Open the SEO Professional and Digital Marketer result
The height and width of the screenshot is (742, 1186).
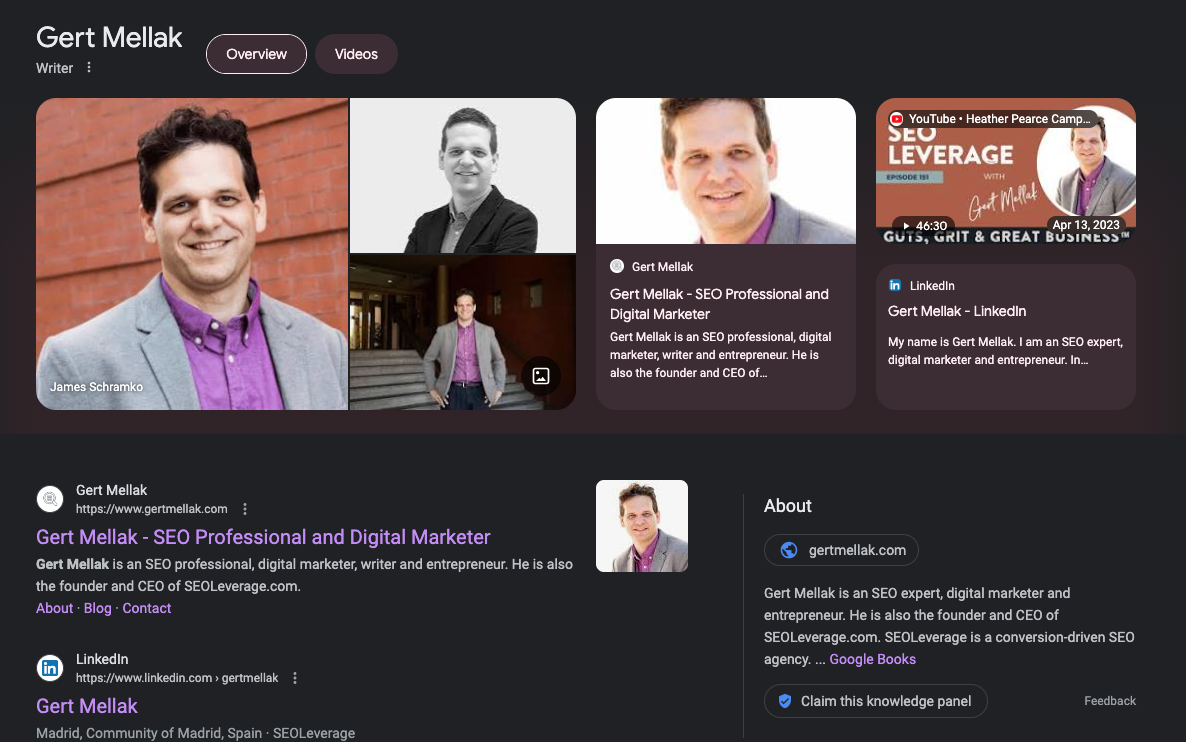click(263, 537)
